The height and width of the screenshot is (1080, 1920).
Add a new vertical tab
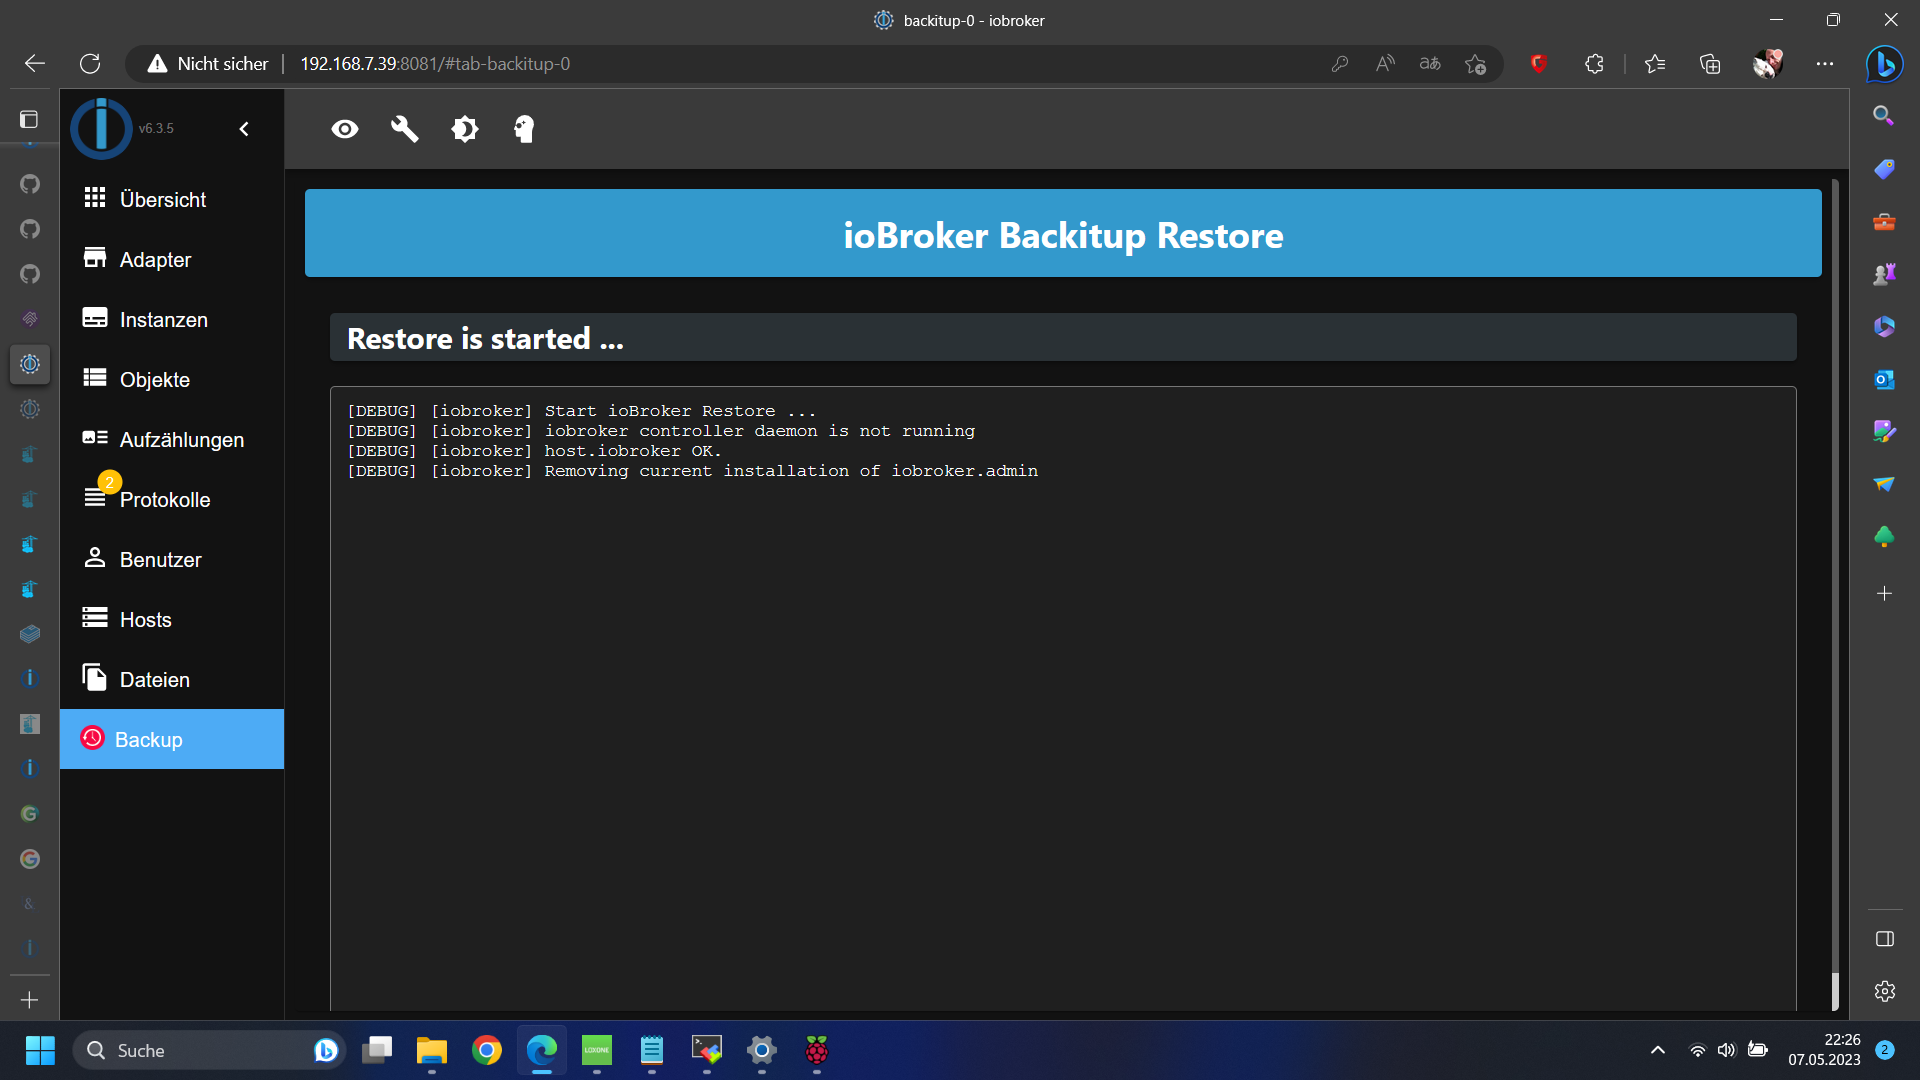29,999
